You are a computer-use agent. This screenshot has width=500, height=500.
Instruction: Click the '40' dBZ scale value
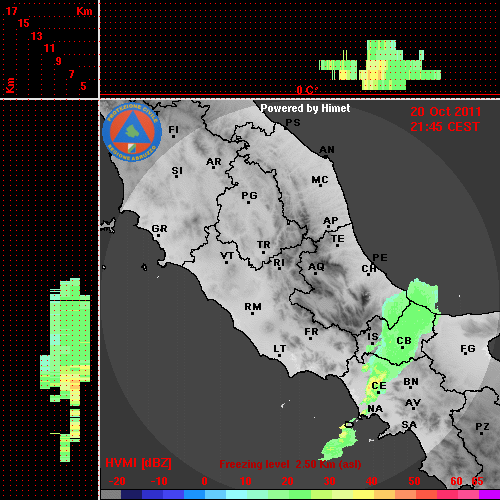(372, 481)
